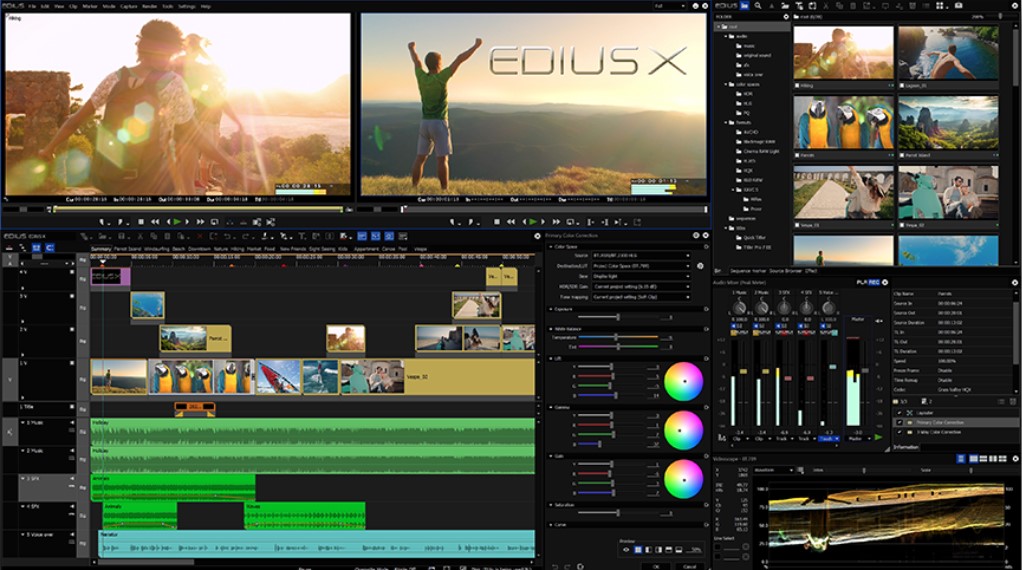
Task: Open the Tone mapping dropdown
Action: pos(641,297)
